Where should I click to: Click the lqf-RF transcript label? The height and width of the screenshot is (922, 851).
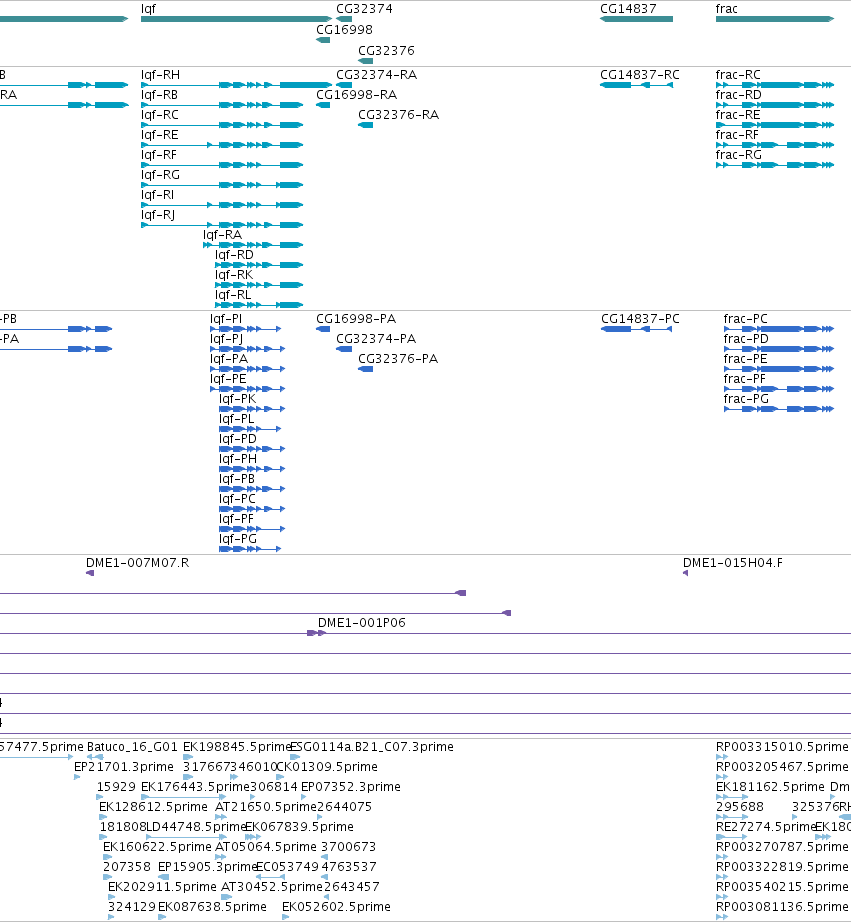[159, 155]
